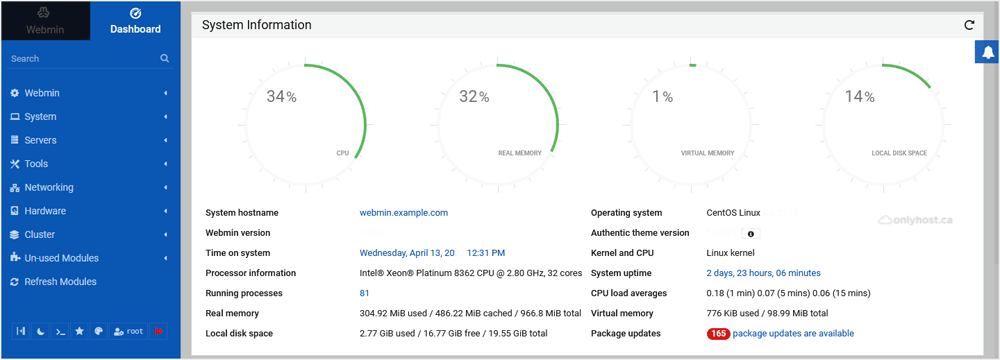Open the command shell terminal icon
1000x360 pixels.
tap(60, 331)
